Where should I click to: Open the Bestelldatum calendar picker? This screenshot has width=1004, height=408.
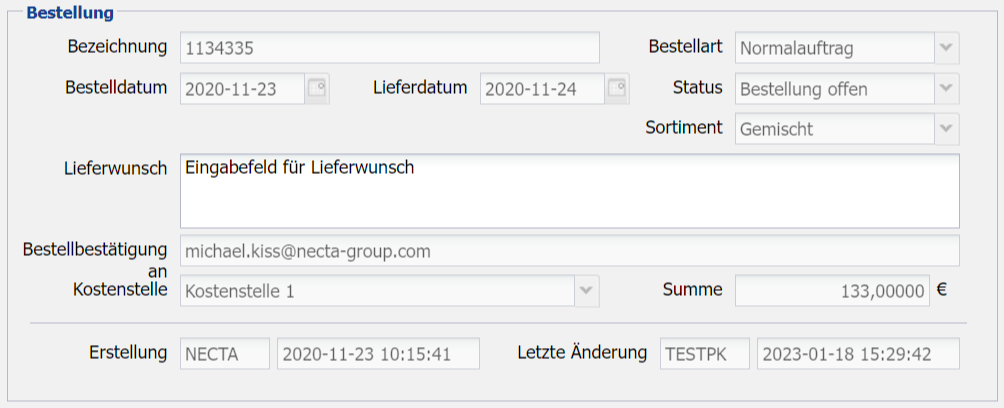pos(317,88)
